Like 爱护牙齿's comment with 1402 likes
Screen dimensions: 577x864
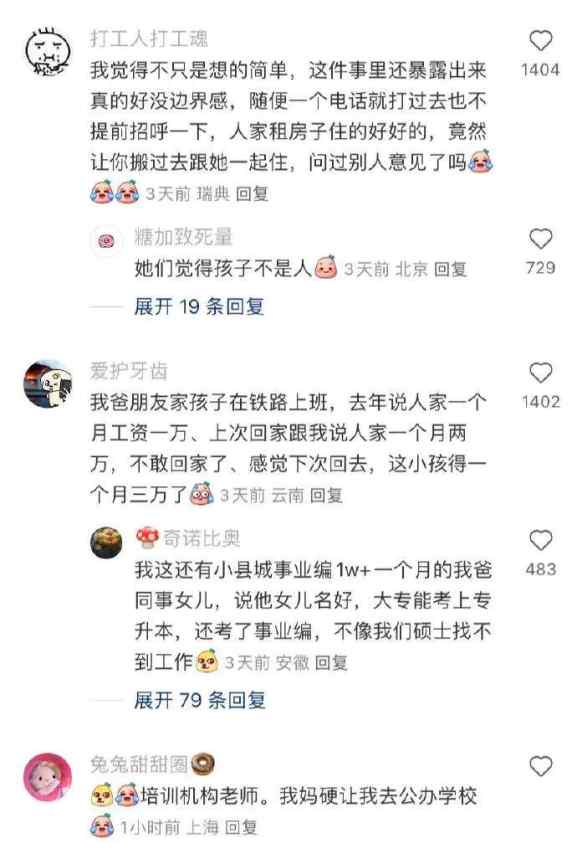point(540,374)
